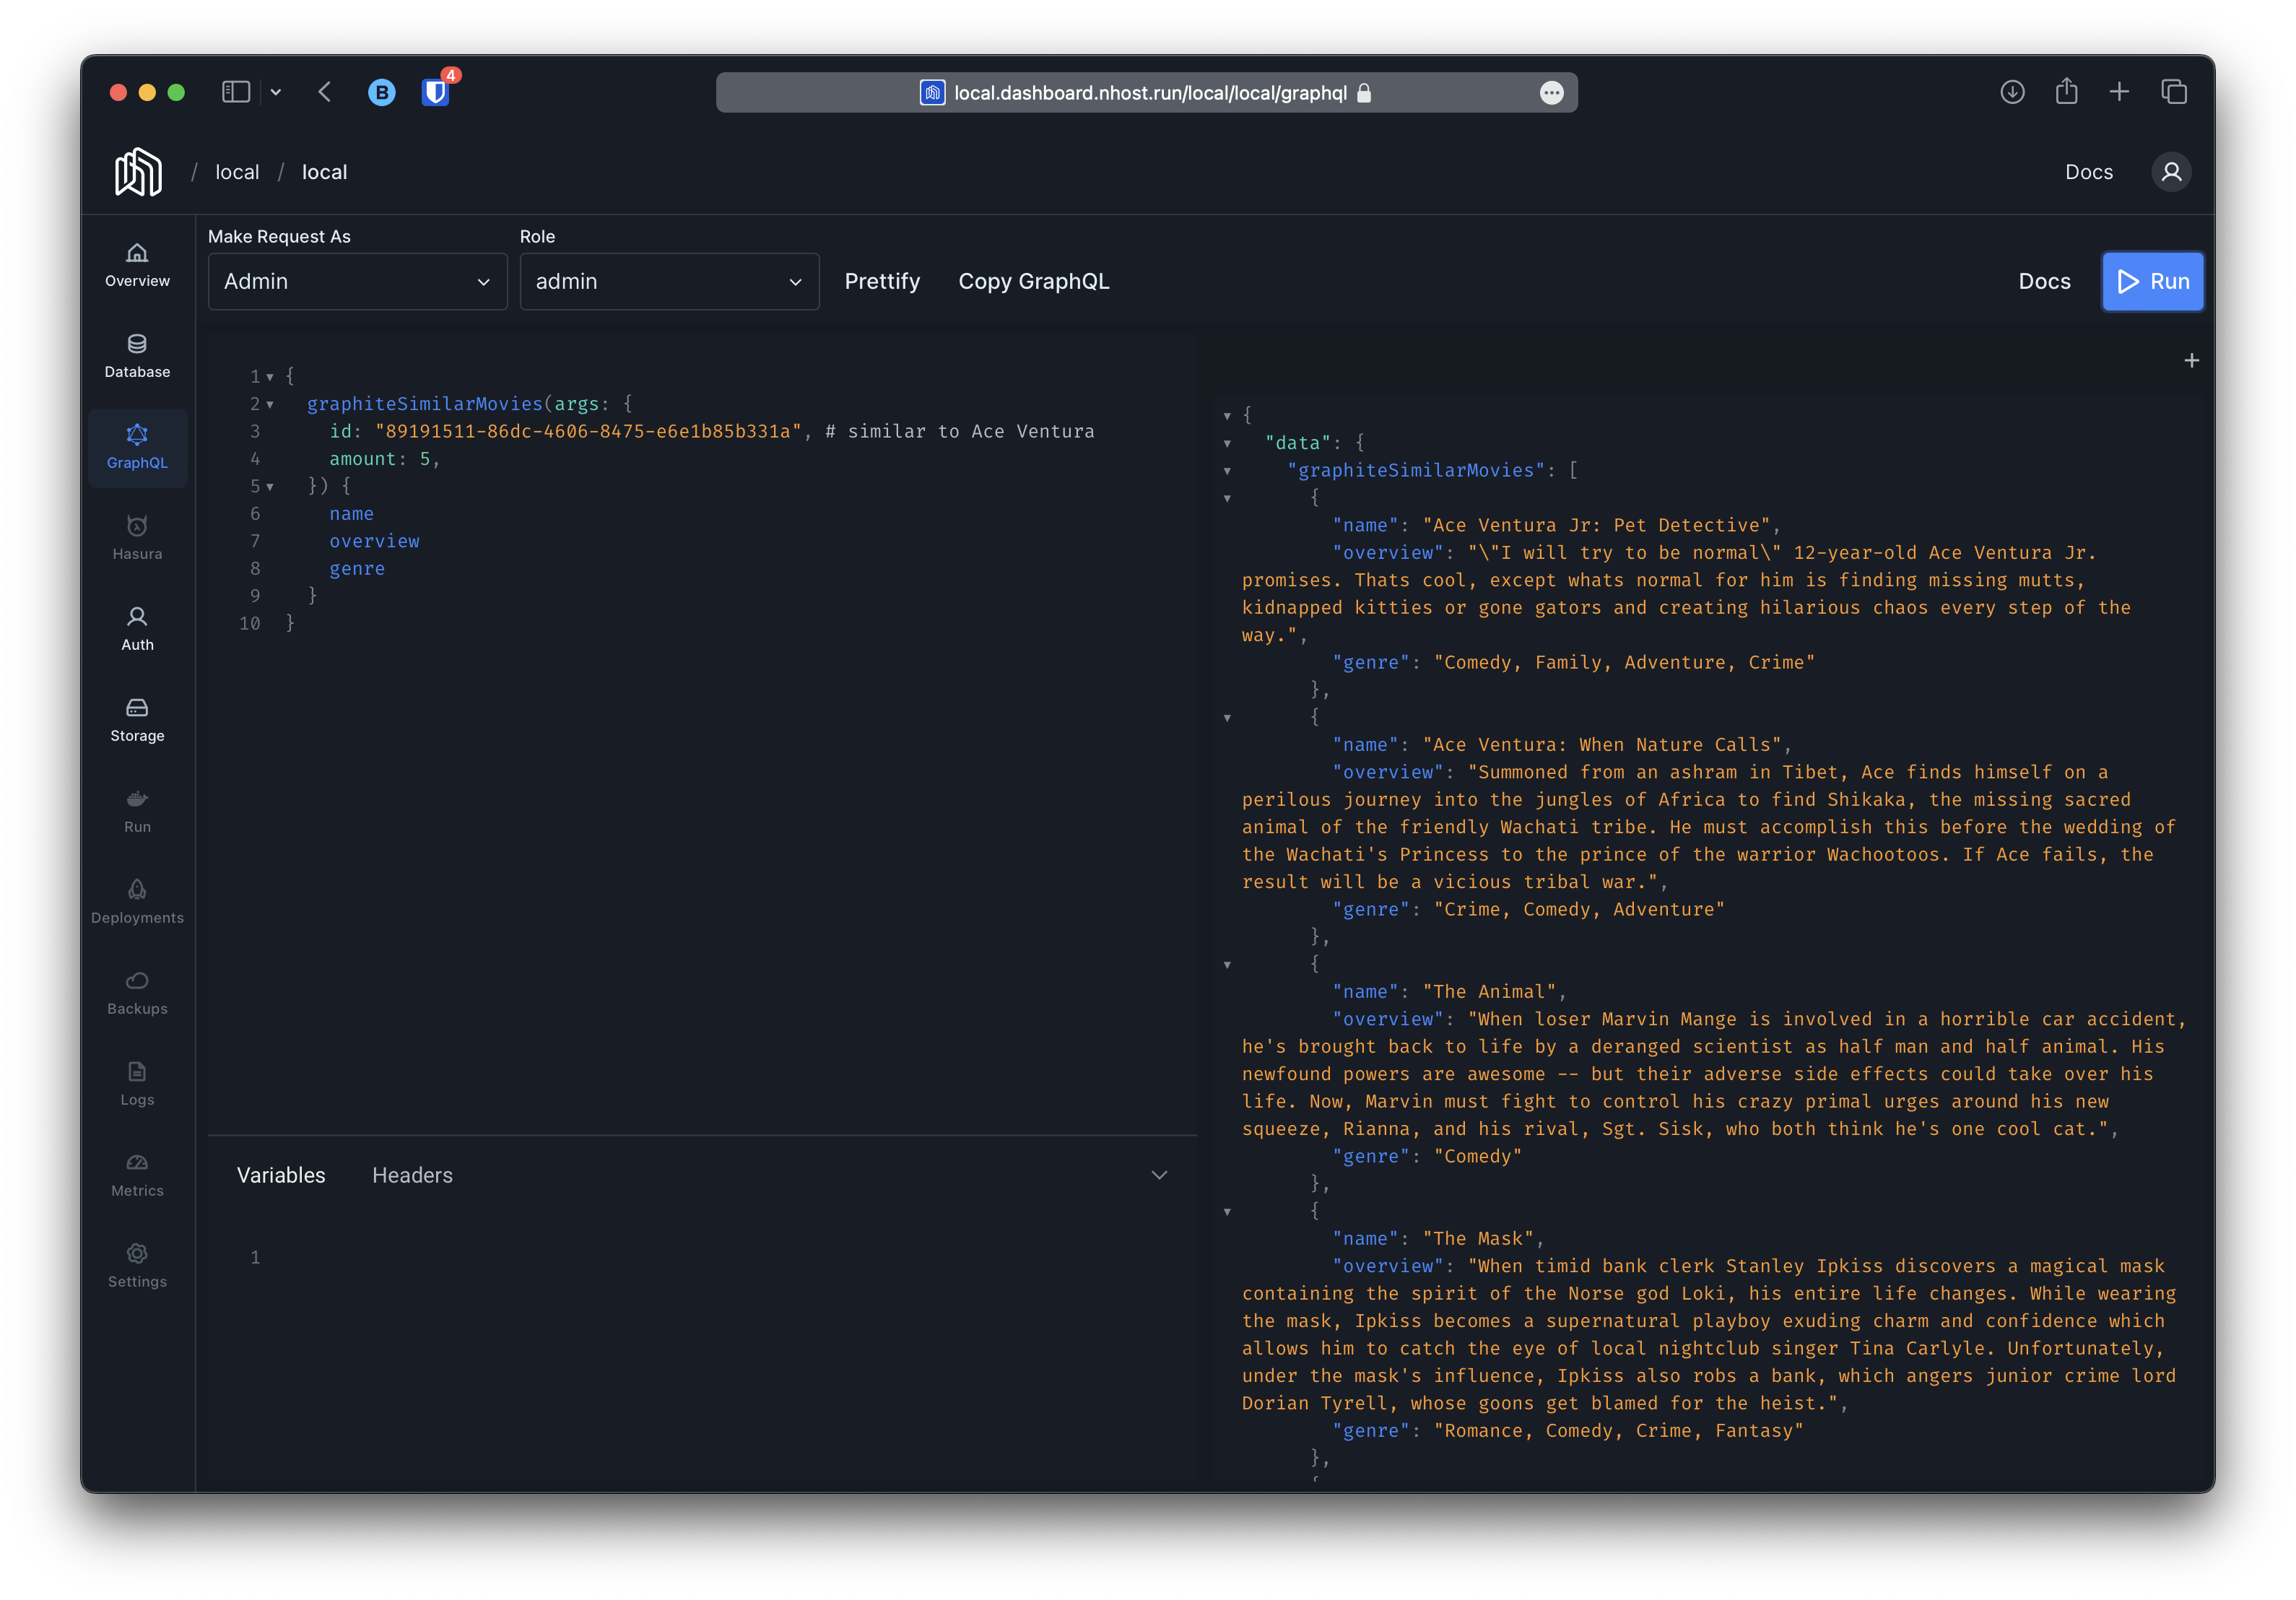This screenshot has height=1600, width=2296.
Task: Click the Nhost logo
Action: tap(138, 172)
